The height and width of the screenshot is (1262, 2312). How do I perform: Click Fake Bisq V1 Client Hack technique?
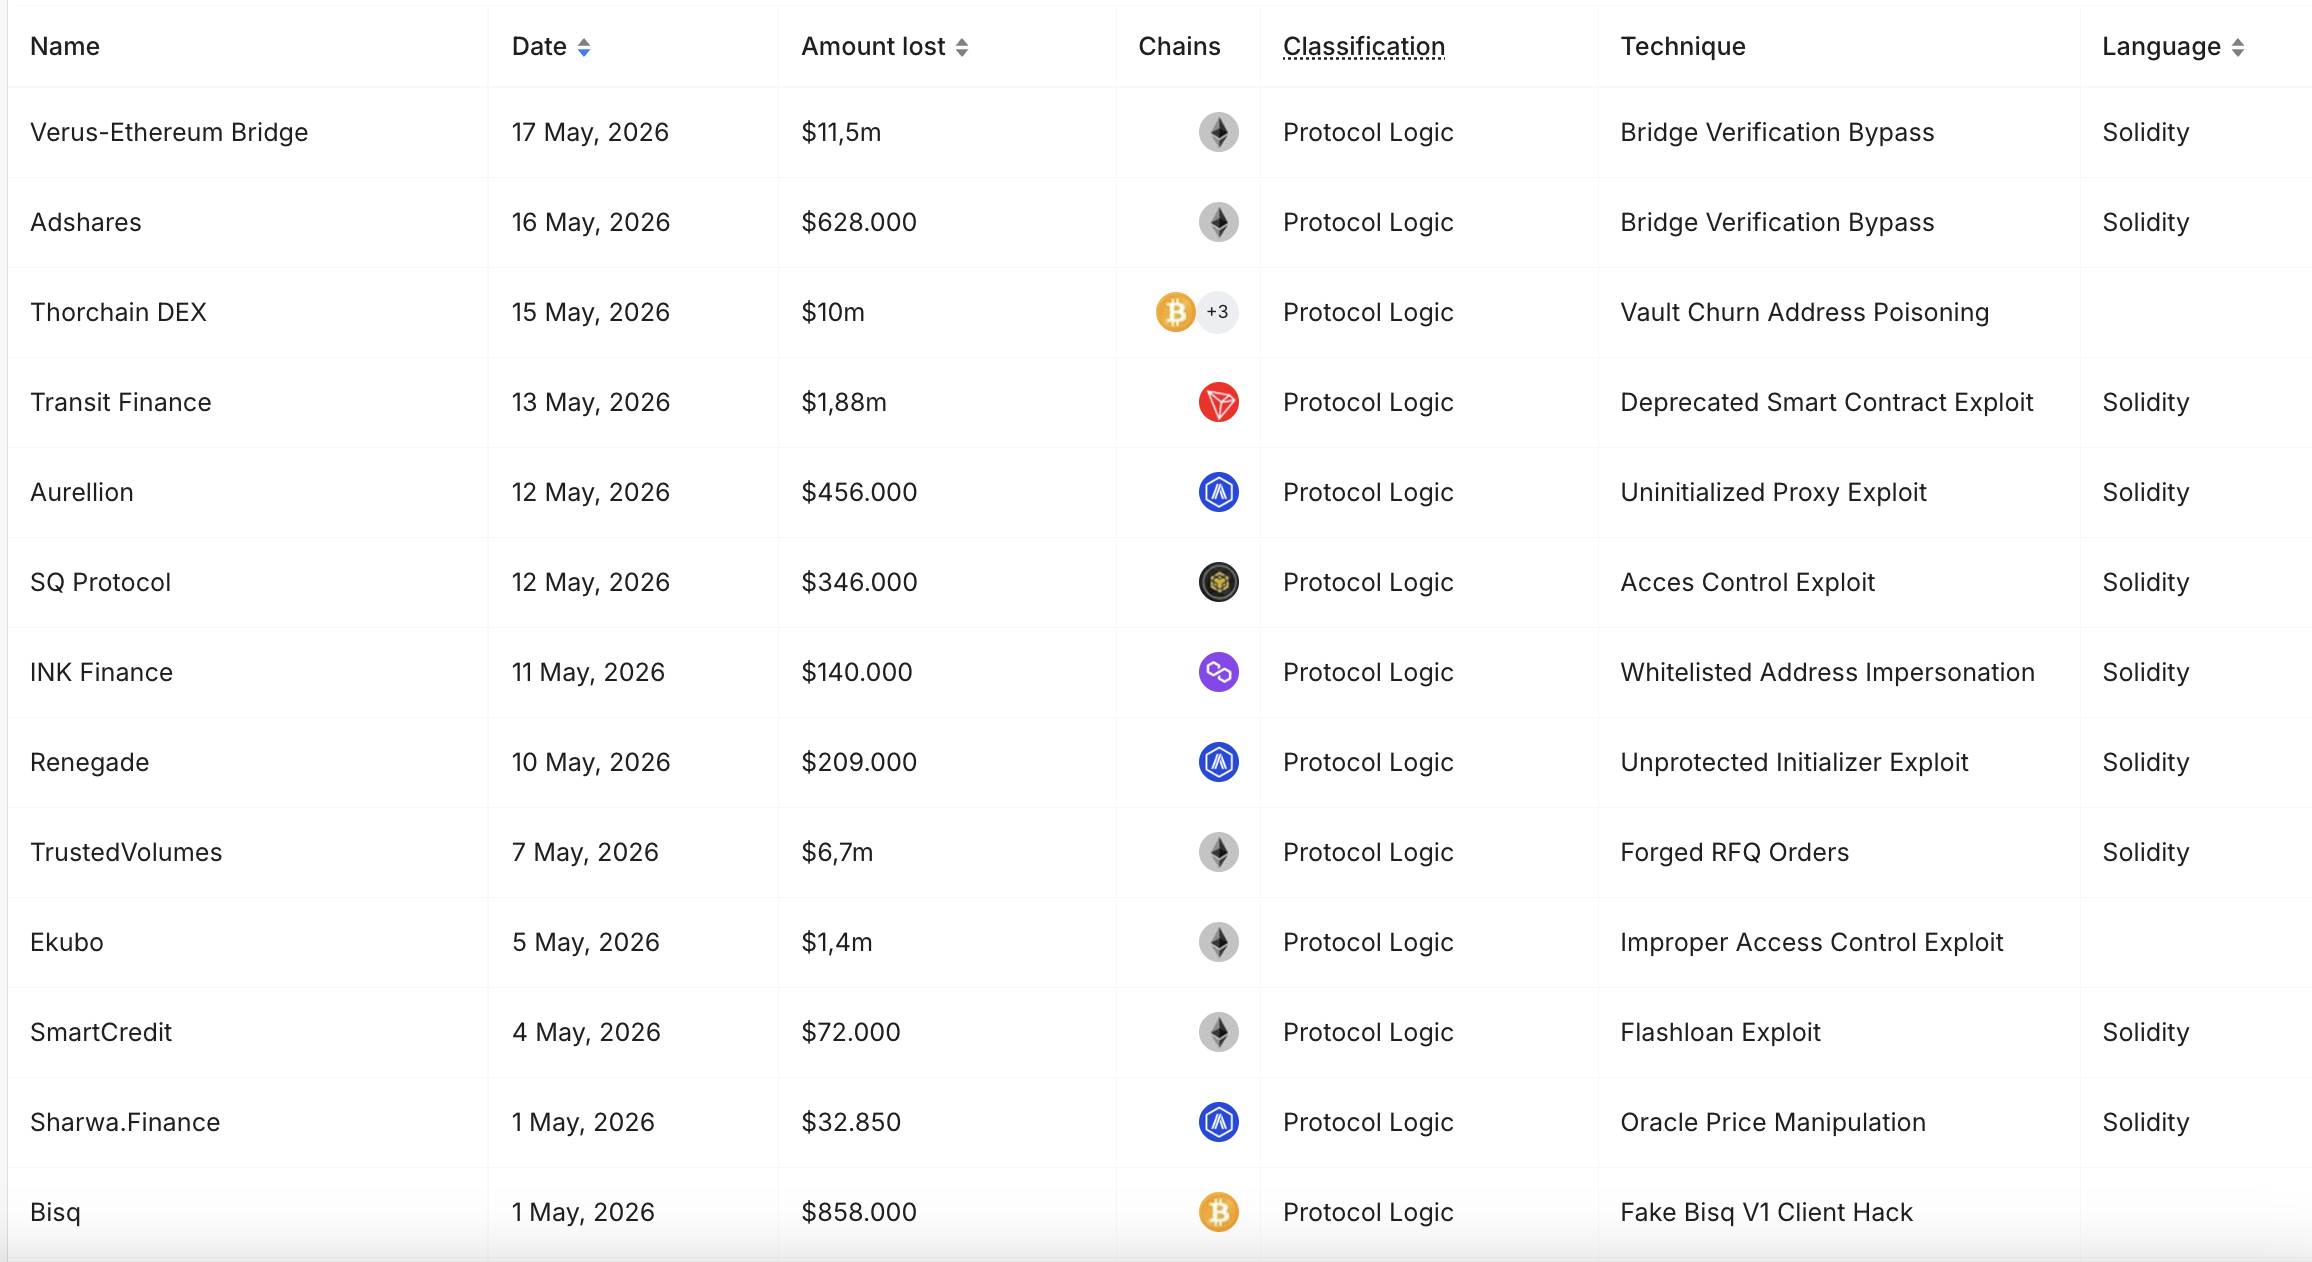click(1766, 1212)
